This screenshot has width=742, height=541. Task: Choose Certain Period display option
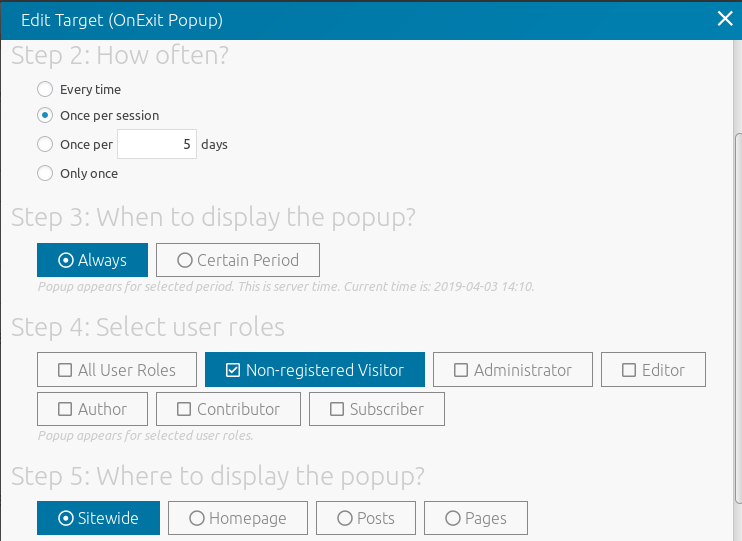pyautogui.click(x=238, y=260)
